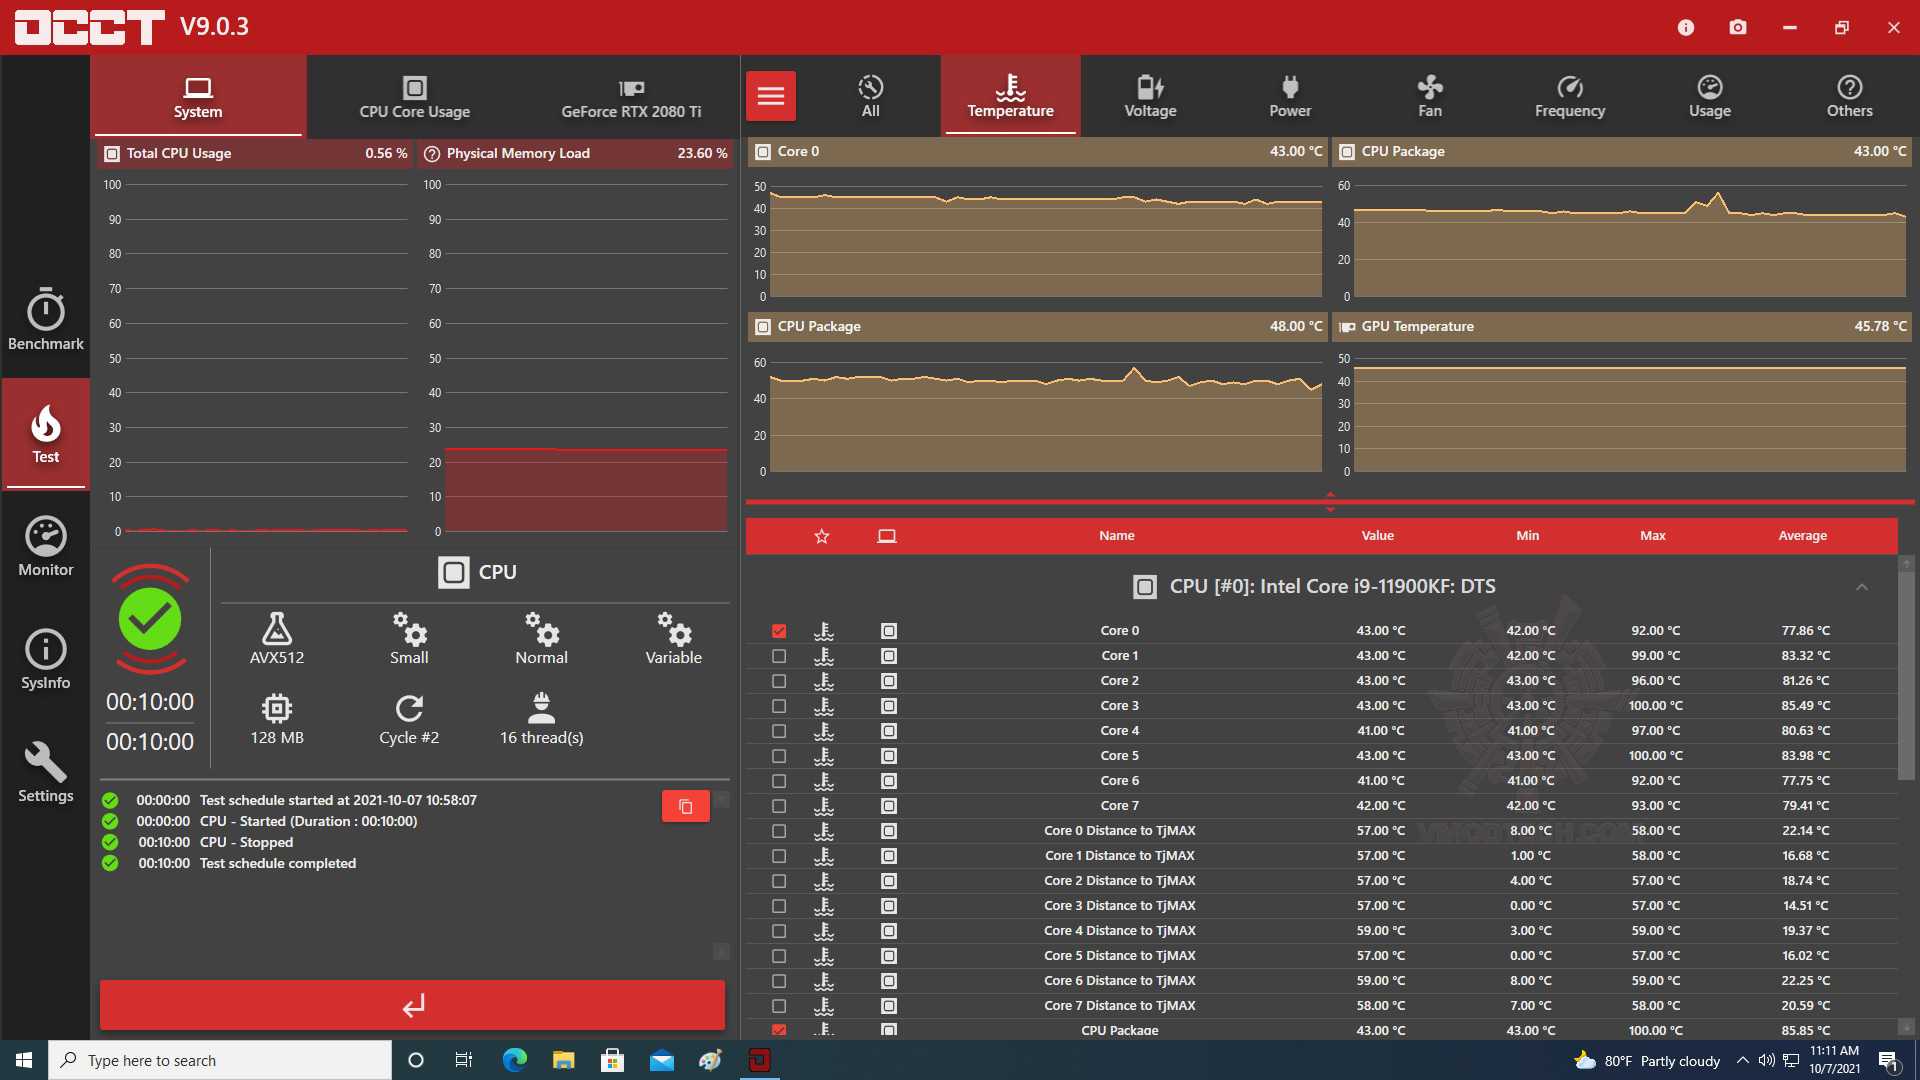
Task: Sort sensors by Average column header
Action: [1802, 536]
